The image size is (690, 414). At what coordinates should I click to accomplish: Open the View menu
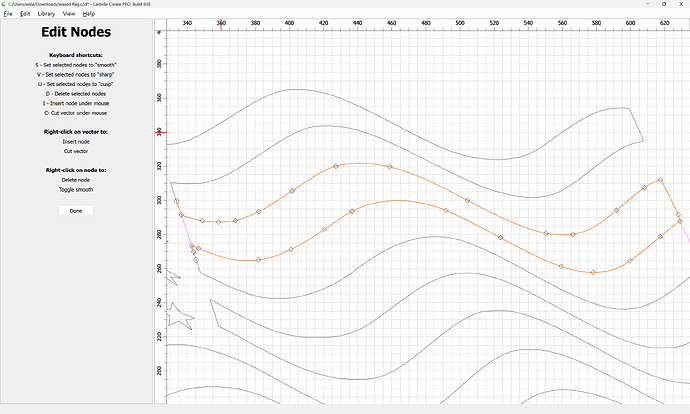click(x=68, y=14)
